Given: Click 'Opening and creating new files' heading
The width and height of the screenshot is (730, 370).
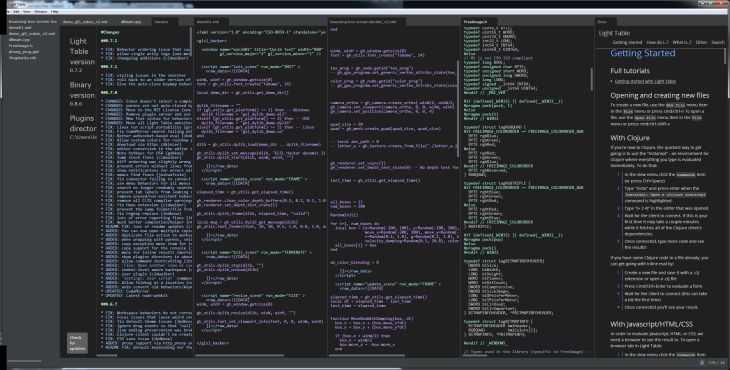Looking at the screenshot, I should tap(660, 95).
